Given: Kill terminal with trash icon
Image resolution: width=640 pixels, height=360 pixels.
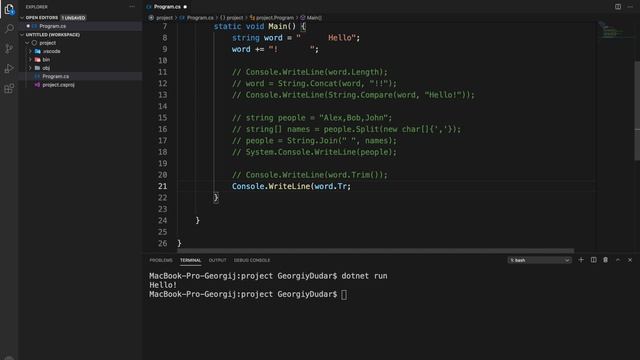Looking at the screenshot, I should (606, 260).
